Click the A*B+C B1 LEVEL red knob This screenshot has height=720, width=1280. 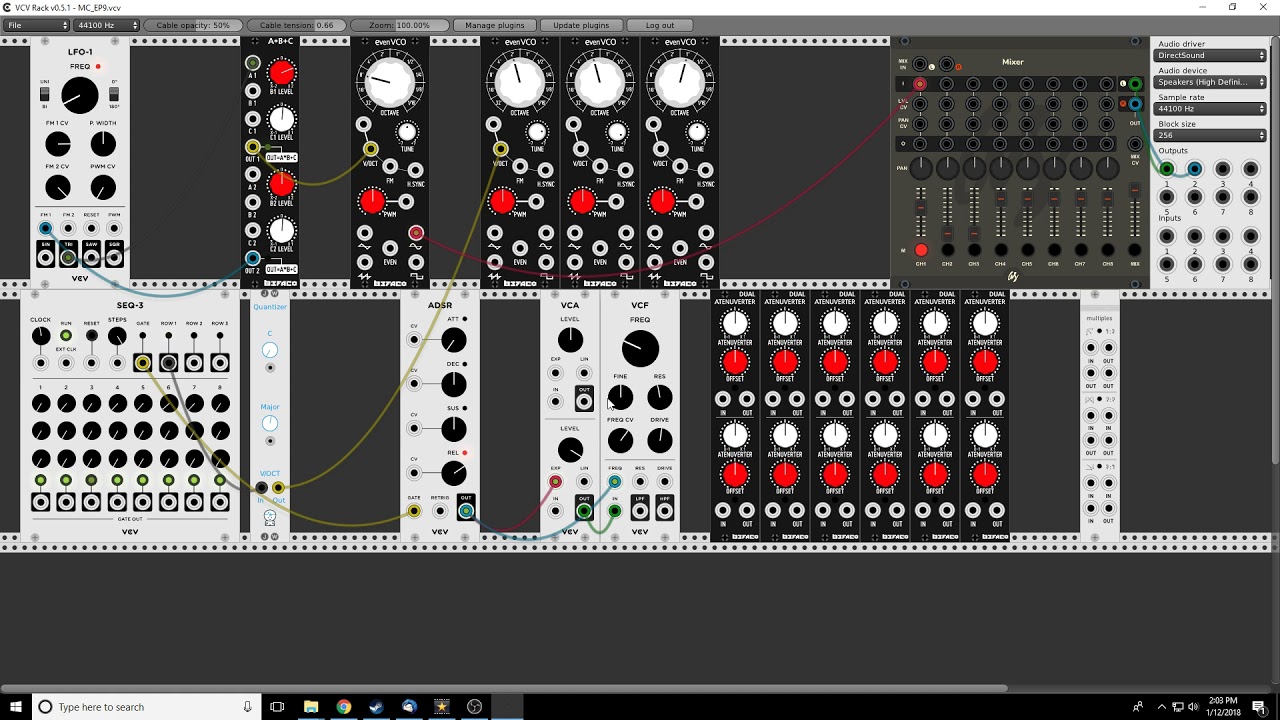[282, 72]
